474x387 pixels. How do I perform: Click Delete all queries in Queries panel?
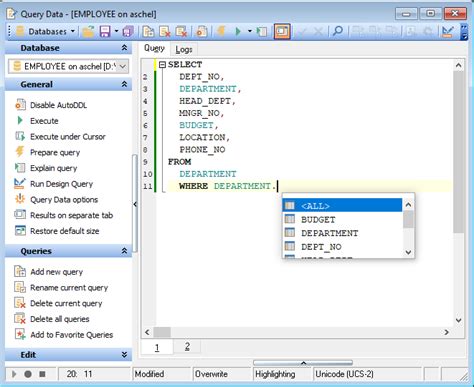tap(52, 319)
